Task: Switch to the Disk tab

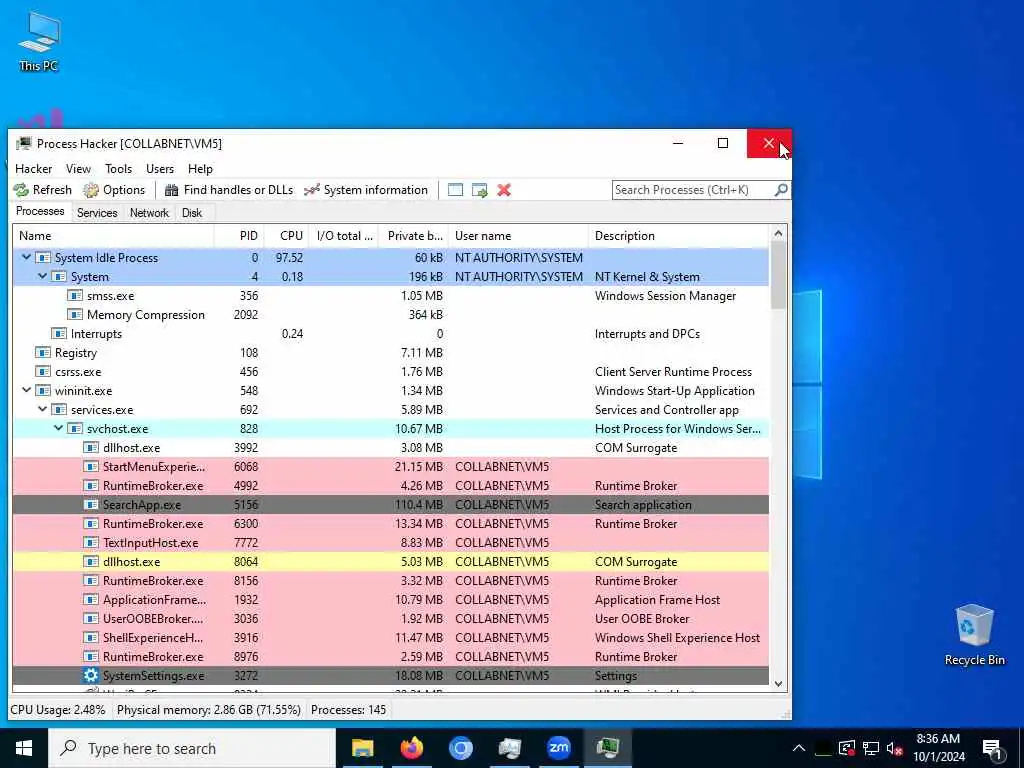Action: 192,213
